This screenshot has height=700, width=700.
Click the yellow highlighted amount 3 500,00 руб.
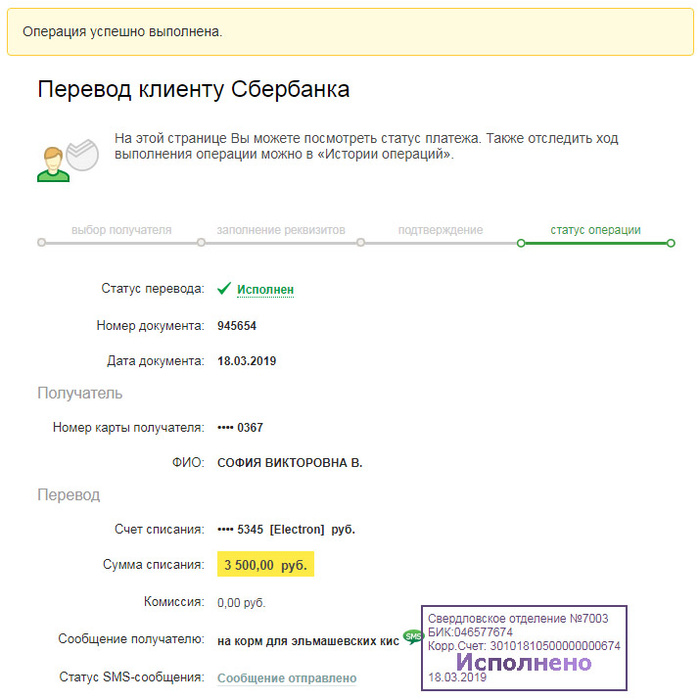click(x=265, y=565)
